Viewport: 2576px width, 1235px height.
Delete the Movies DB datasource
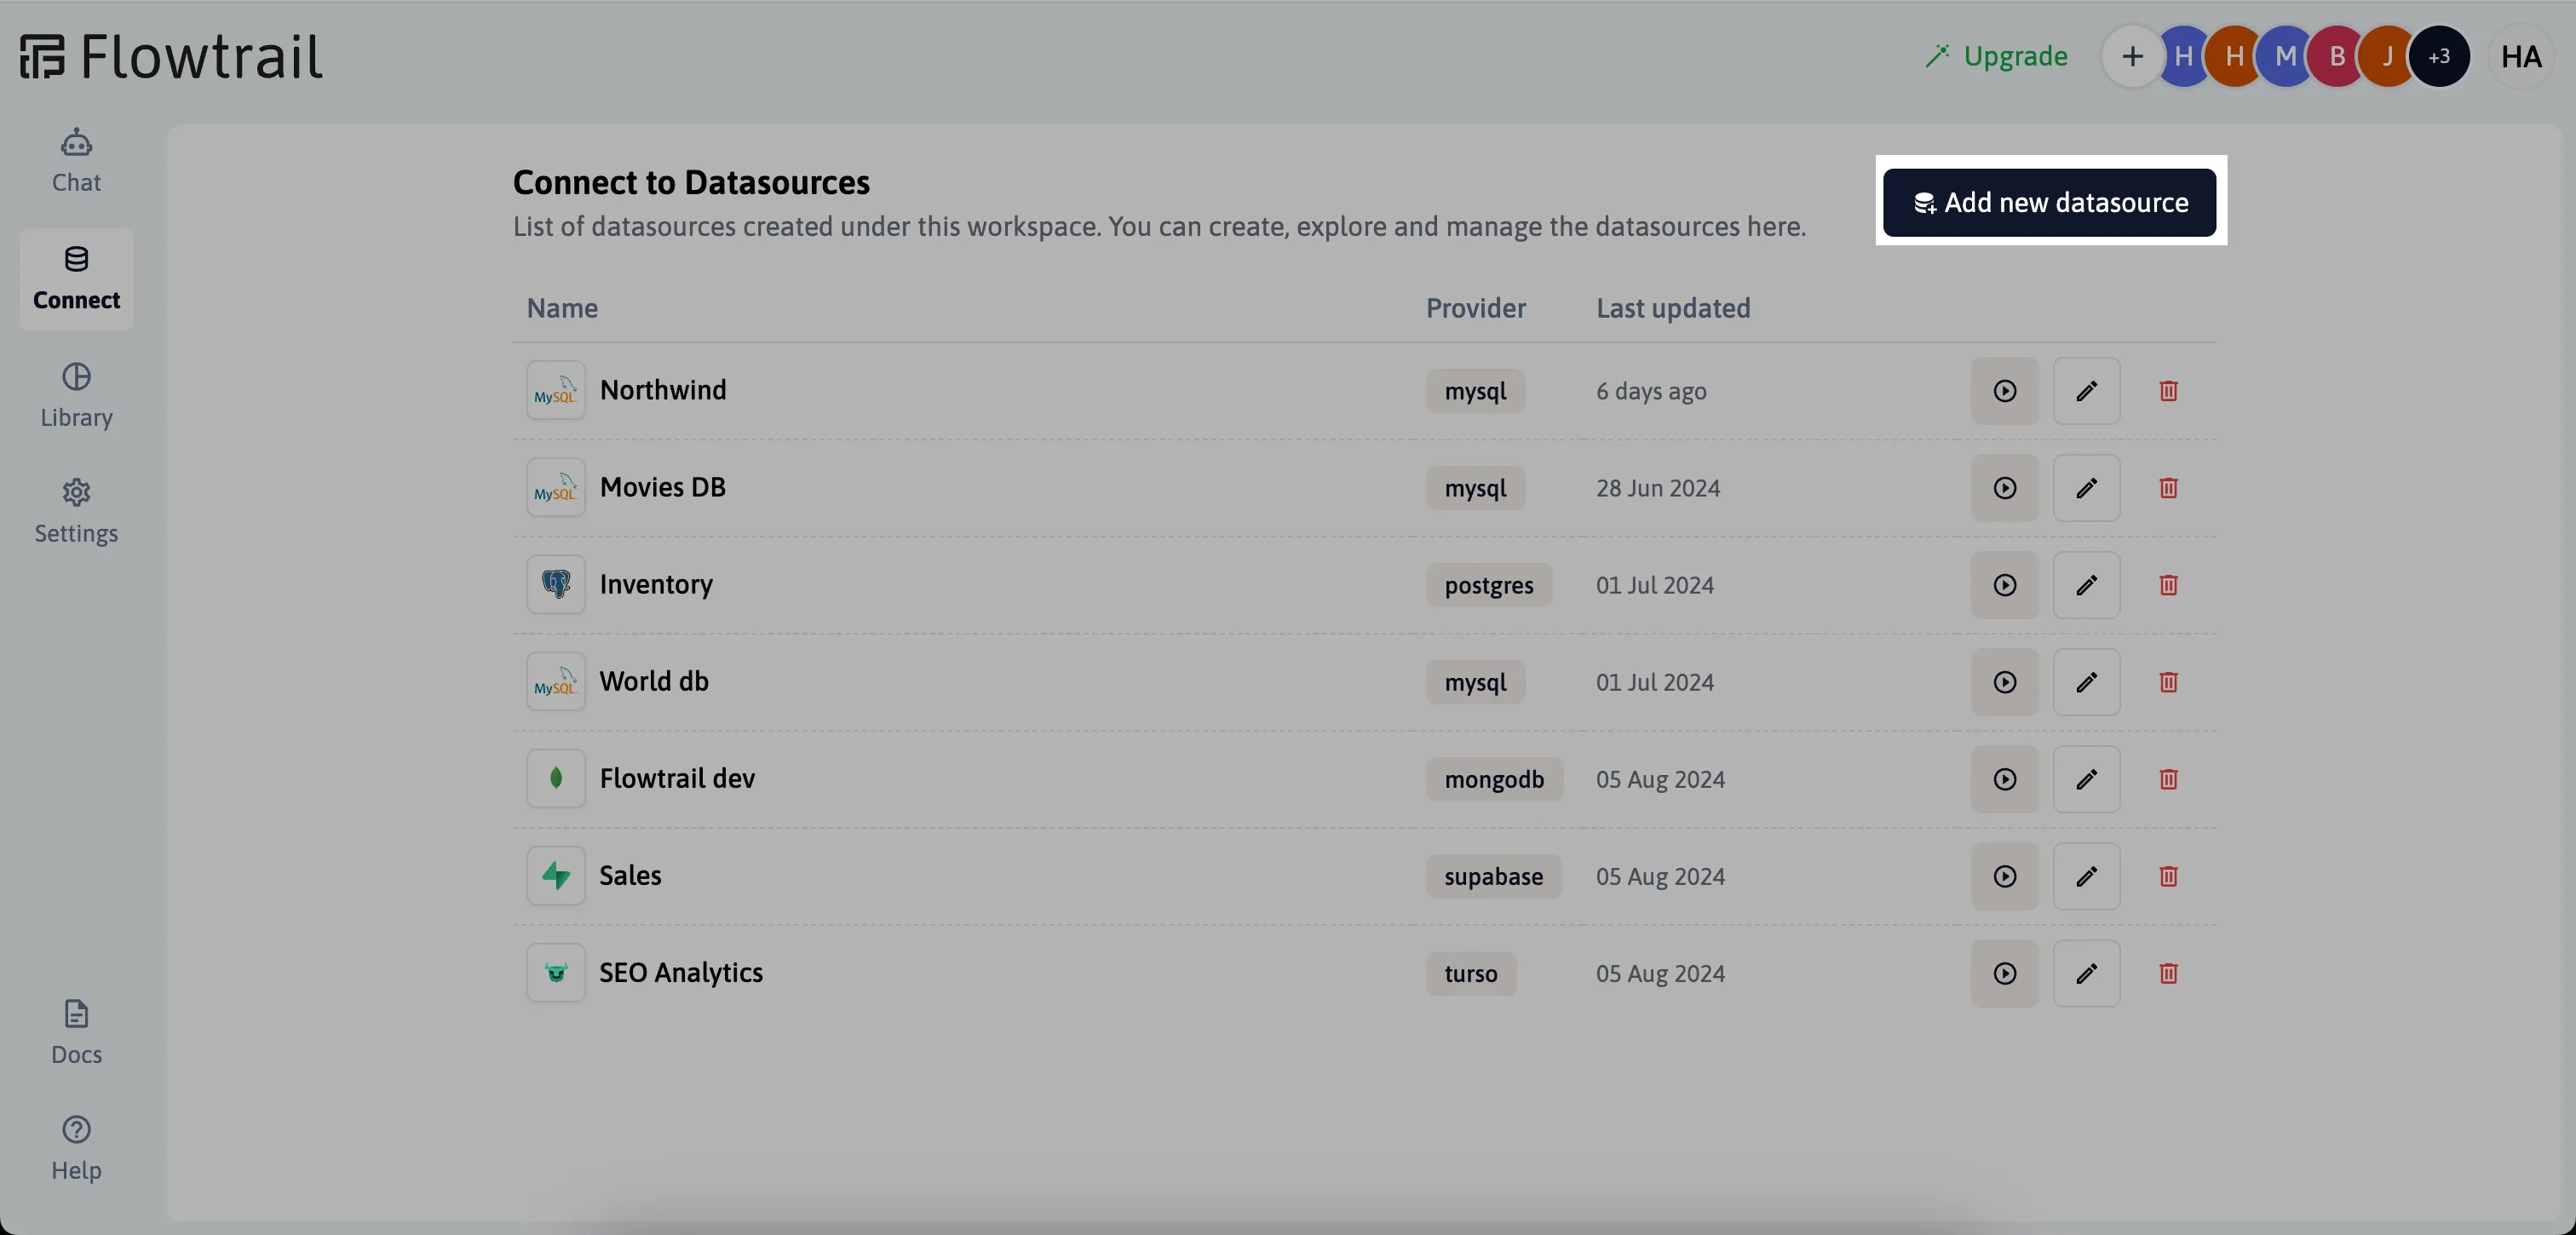[x=2168, y=488]
